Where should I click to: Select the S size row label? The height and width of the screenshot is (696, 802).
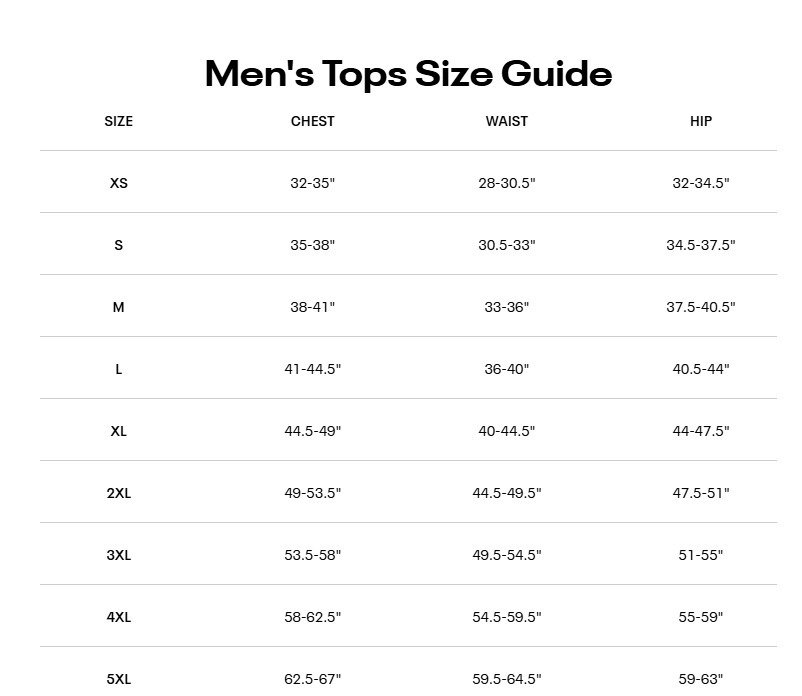tap(119, 245)
